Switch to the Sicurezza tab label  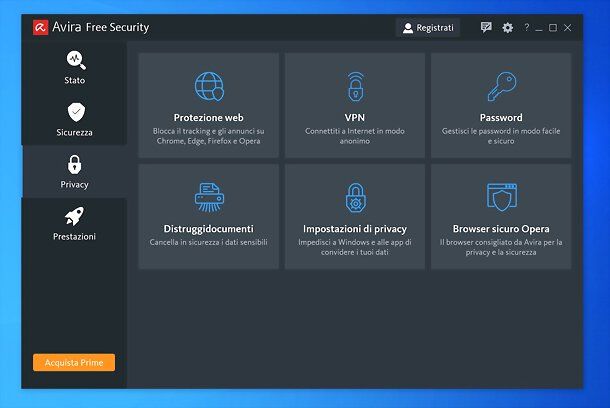(74, 132)
